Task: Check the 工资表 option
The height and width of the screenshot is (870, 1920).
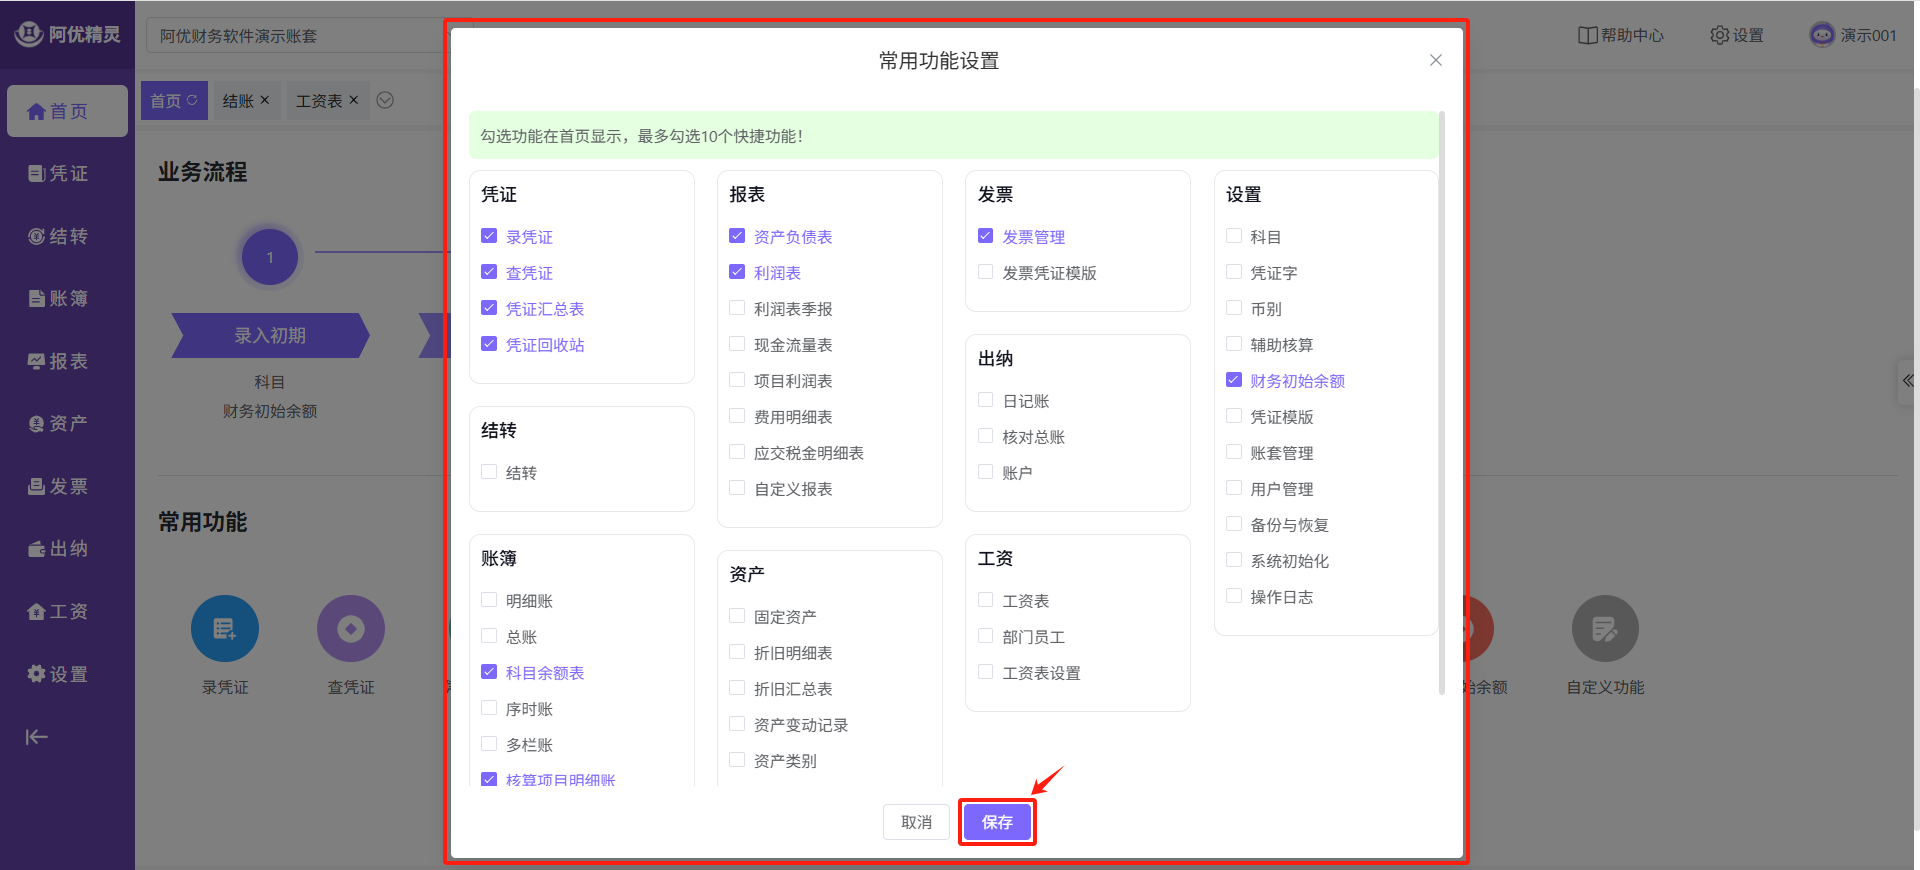Action: point(985,600)
